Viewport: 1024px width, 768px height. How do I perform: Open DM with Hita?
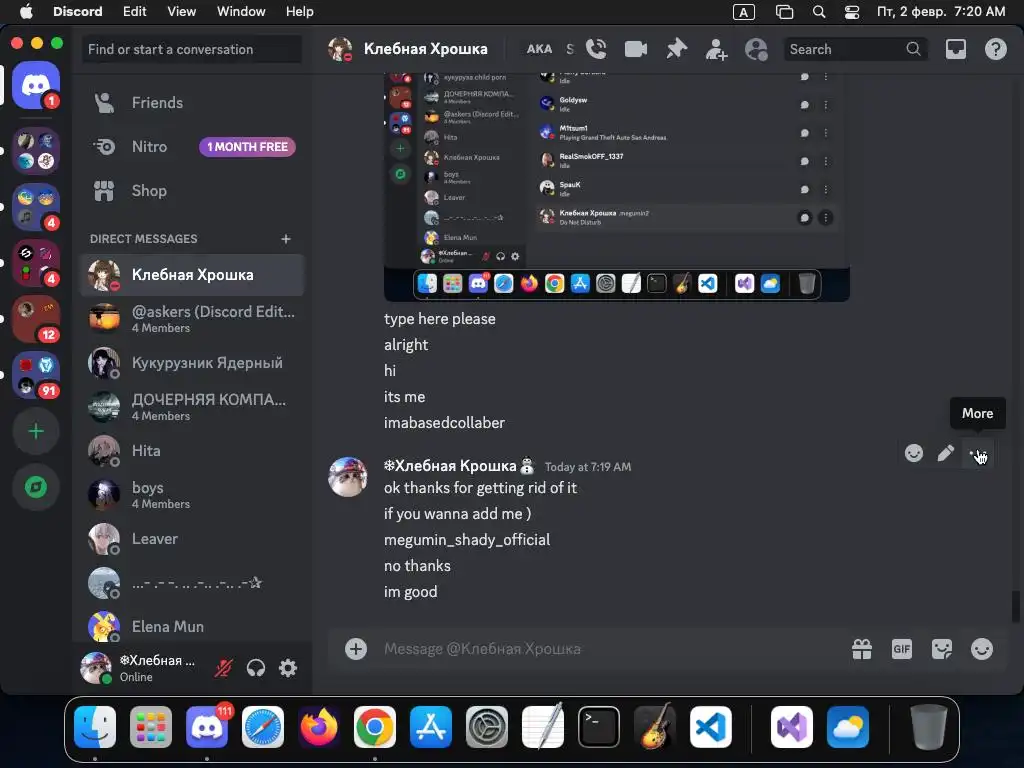[192, 451]
